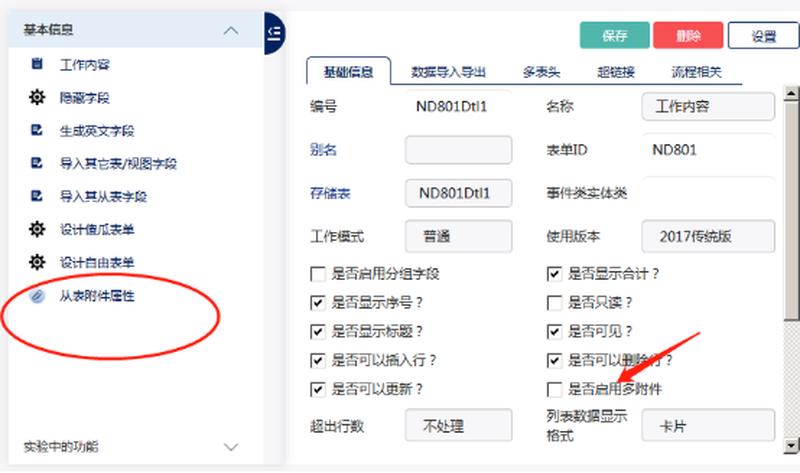
Task: Select 导入其从表字段 menu entry
Action: click(x=104, y=196)
